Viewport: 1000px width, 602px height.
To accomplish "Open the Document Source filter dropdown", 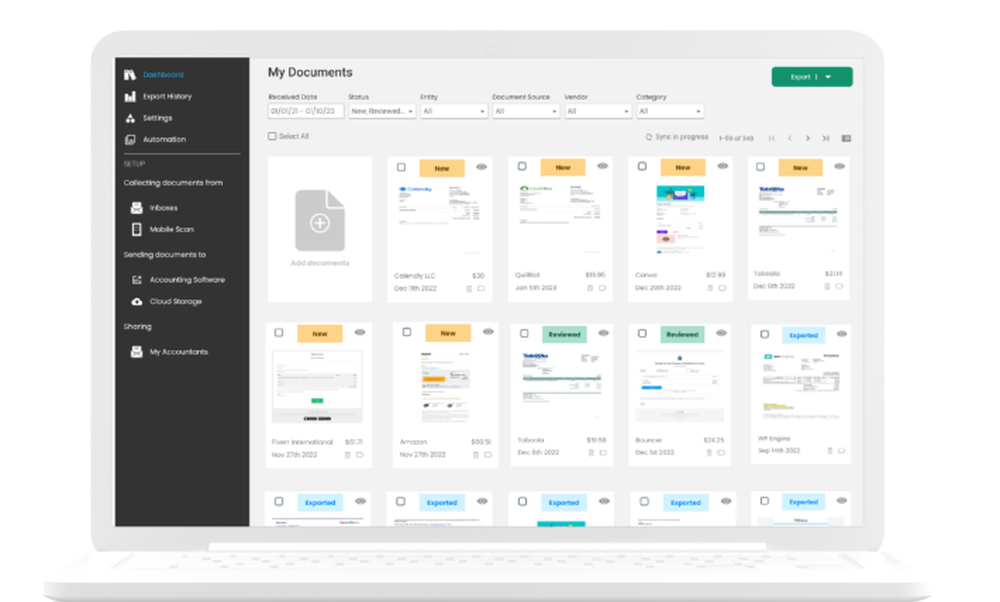I will click(x=526, y=111).
